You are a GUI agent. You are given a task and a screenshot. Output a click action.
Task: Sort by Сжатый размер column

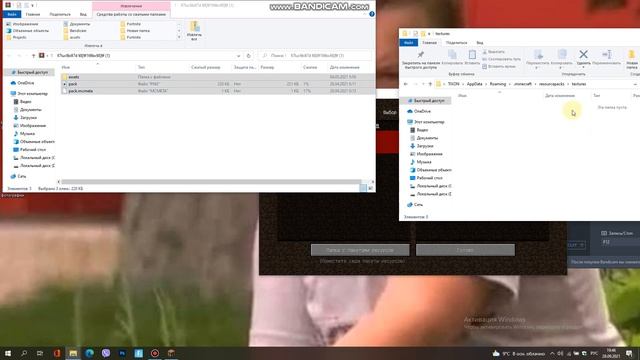coord(206,67)
